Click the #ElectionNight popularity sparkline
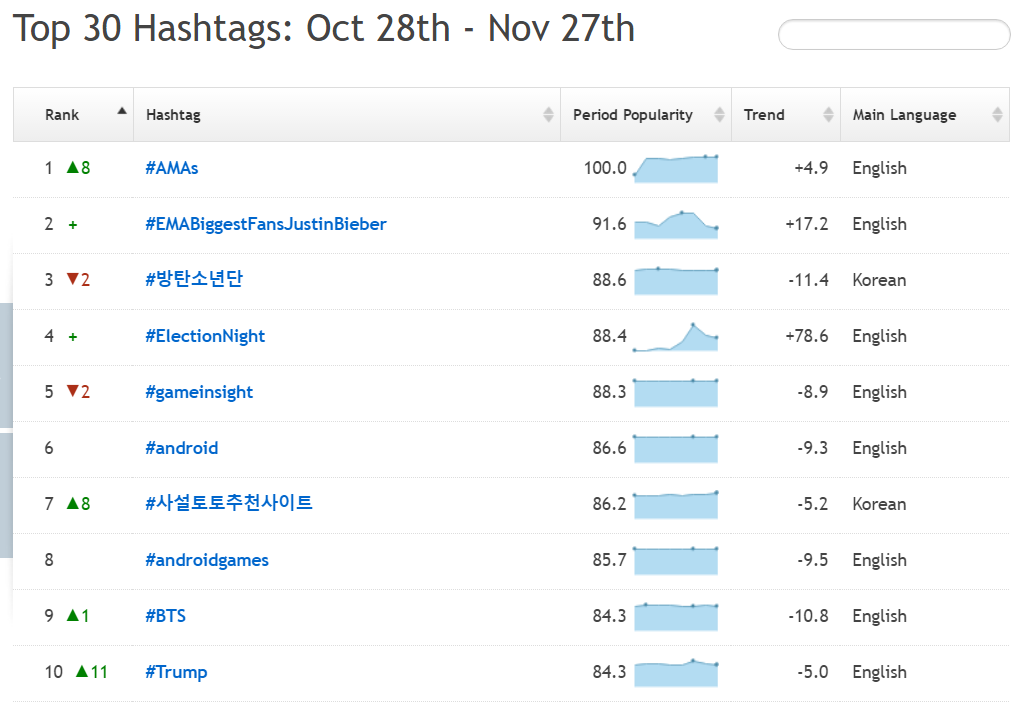 [x=676, y=337]
